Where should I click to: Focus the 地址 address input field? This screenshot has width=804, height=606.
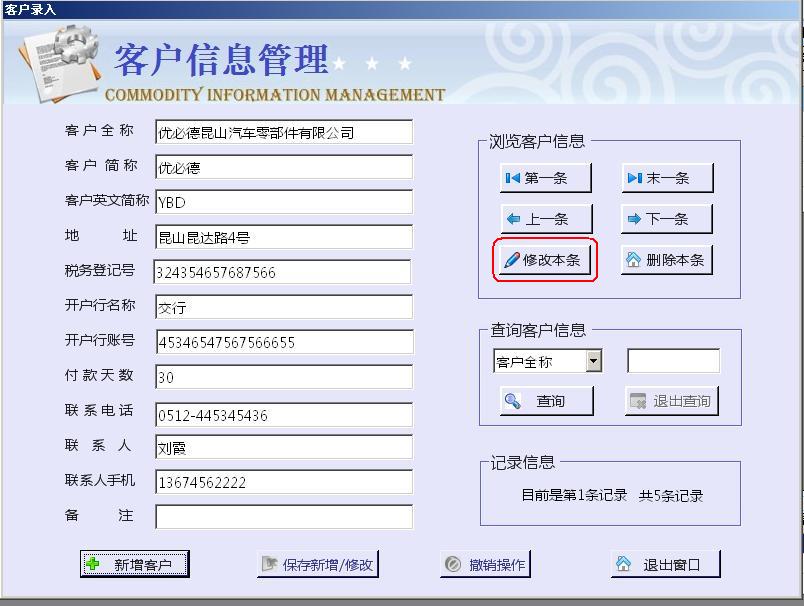click(x=283, y=237)
